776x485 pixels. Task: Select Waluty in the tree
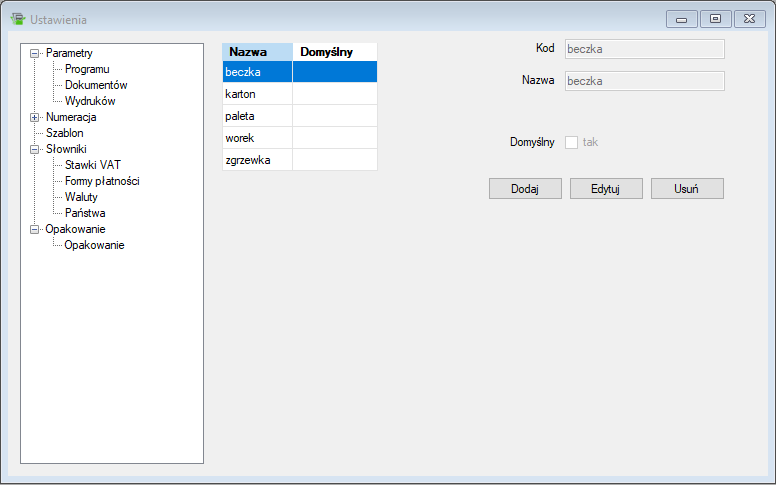[x=81, y=197]
